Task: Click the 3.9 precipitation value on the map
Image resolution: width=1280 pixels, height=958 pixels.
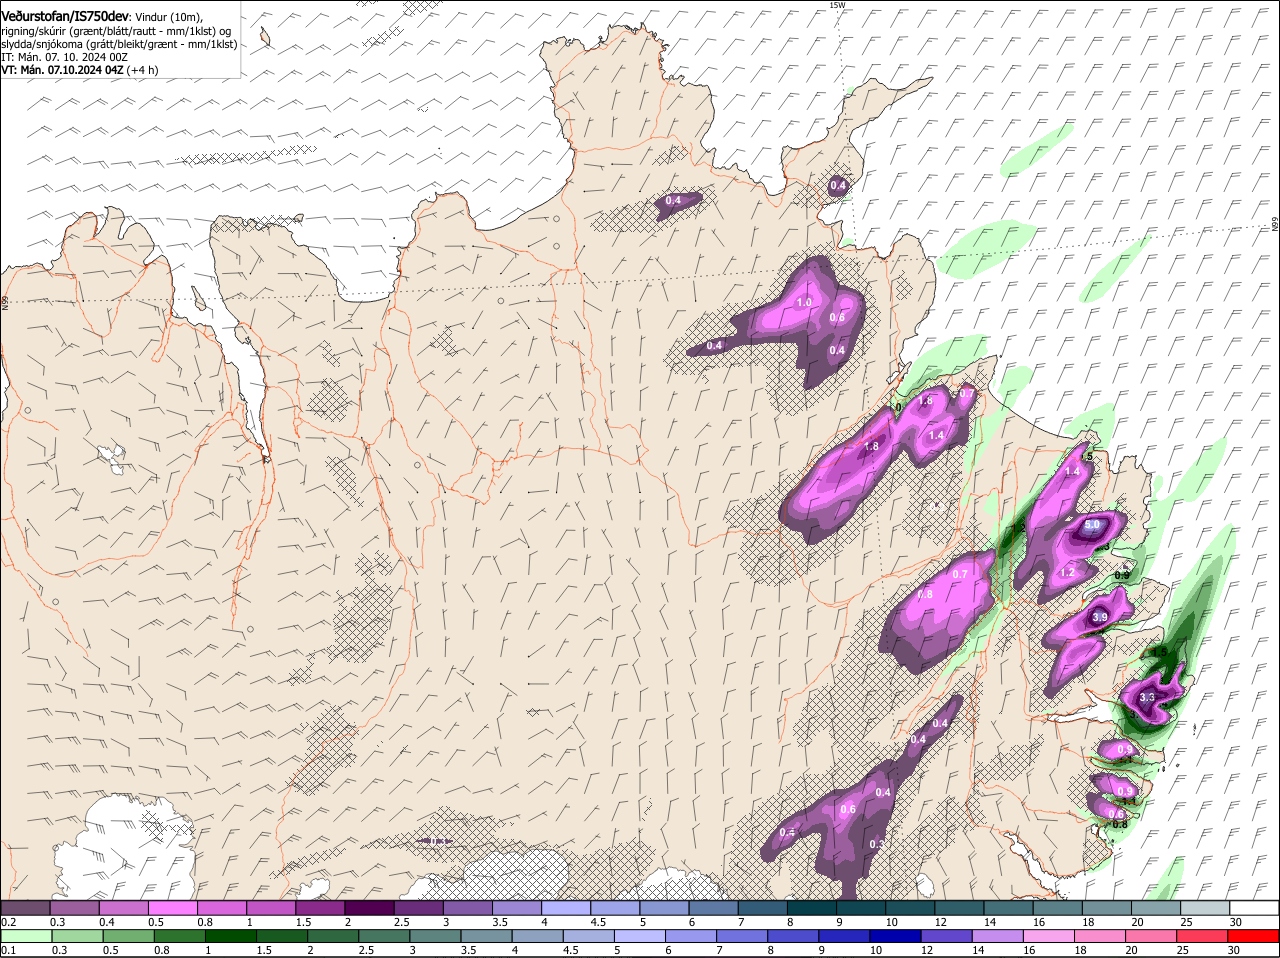Action: 1100,617
